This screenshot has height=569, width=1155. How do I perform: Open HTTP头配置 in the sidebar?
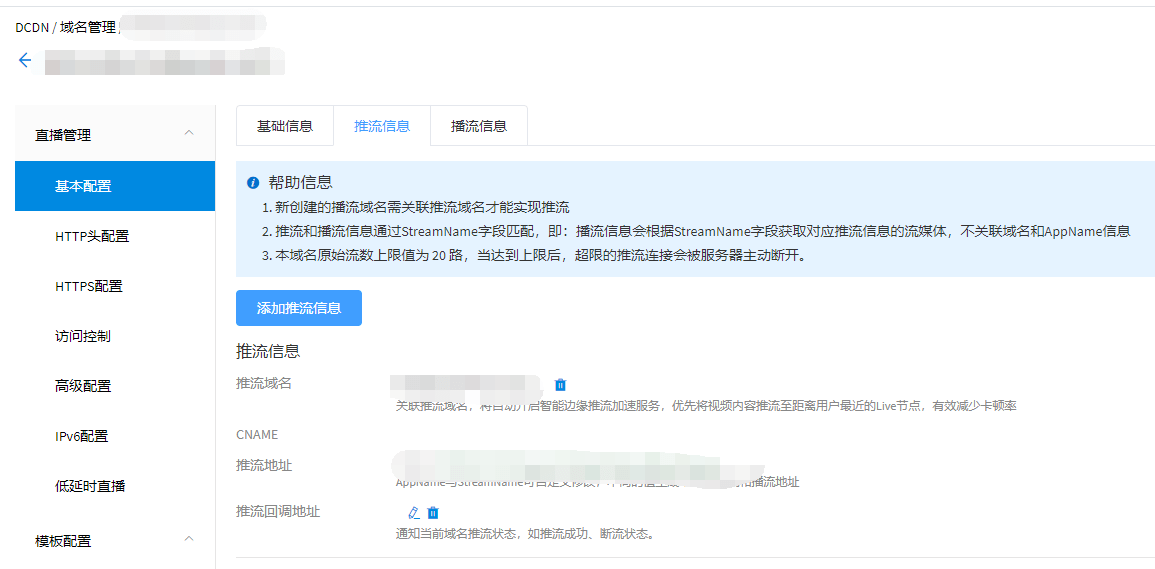92,236
